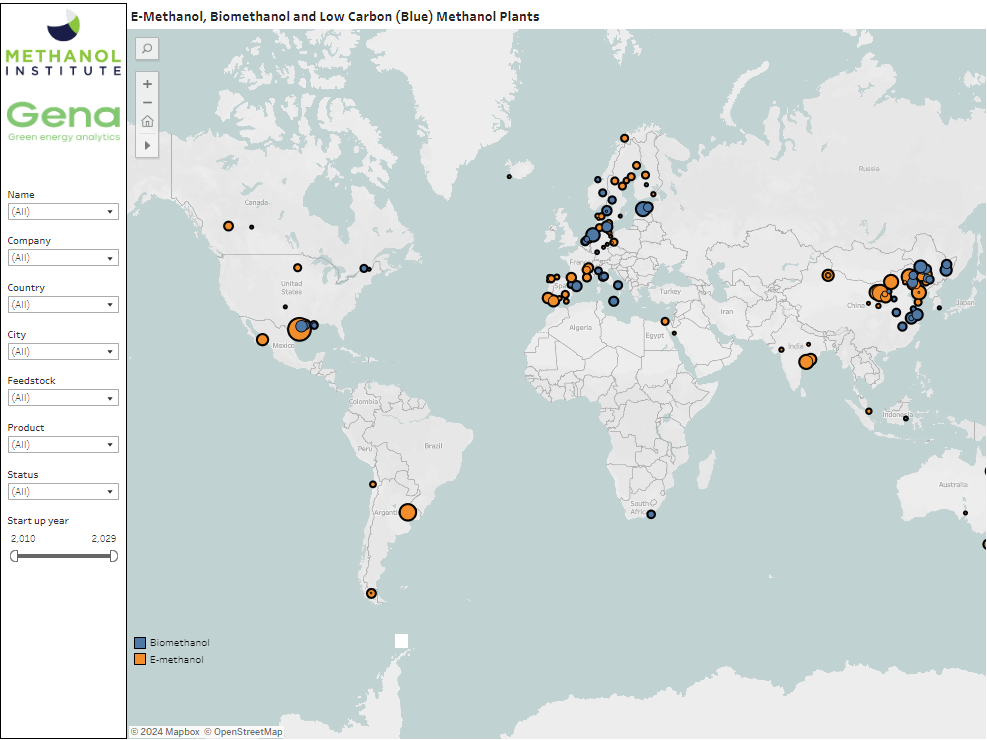The height and width of the screenshot is (740, 987).
Task: Open the City filter dropdown
Action: point(63,351)
